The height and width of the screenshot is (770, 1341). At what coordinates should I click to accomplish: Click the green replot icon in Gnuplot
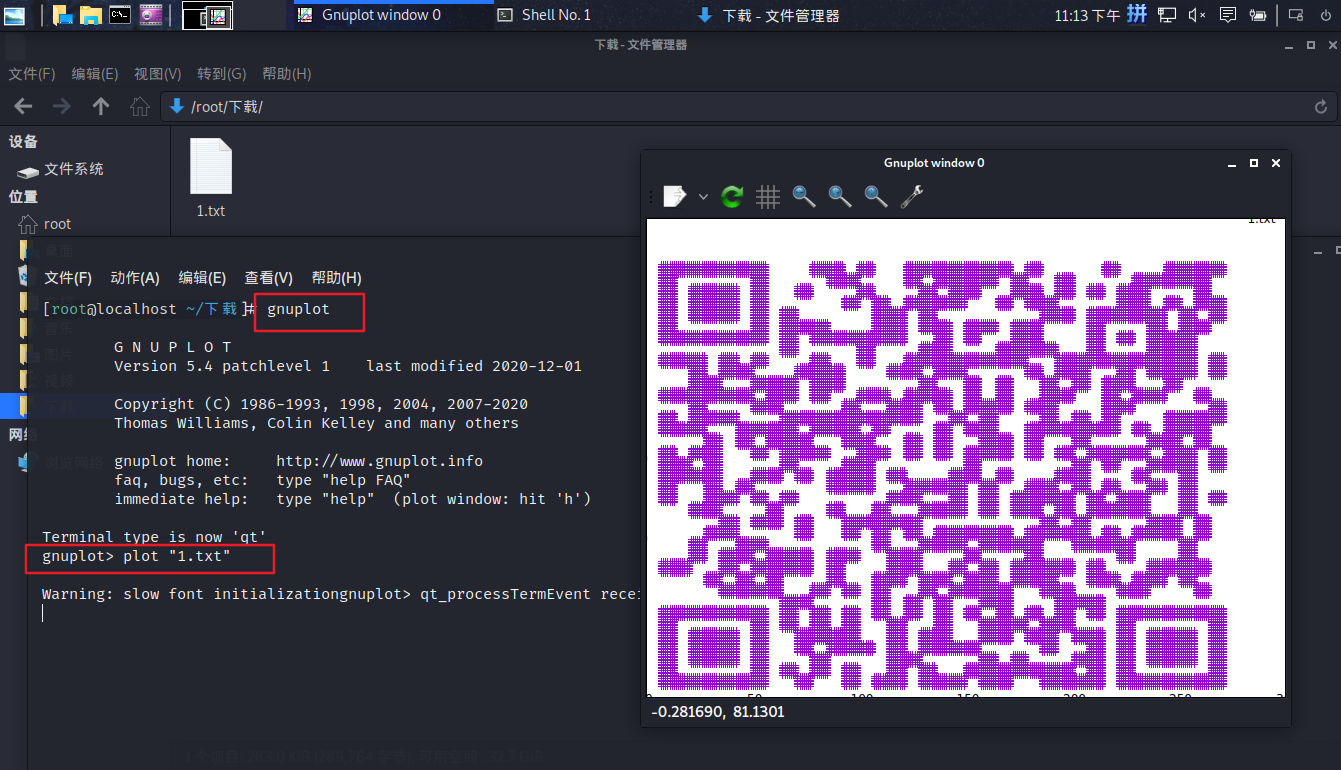click(732, 197)
